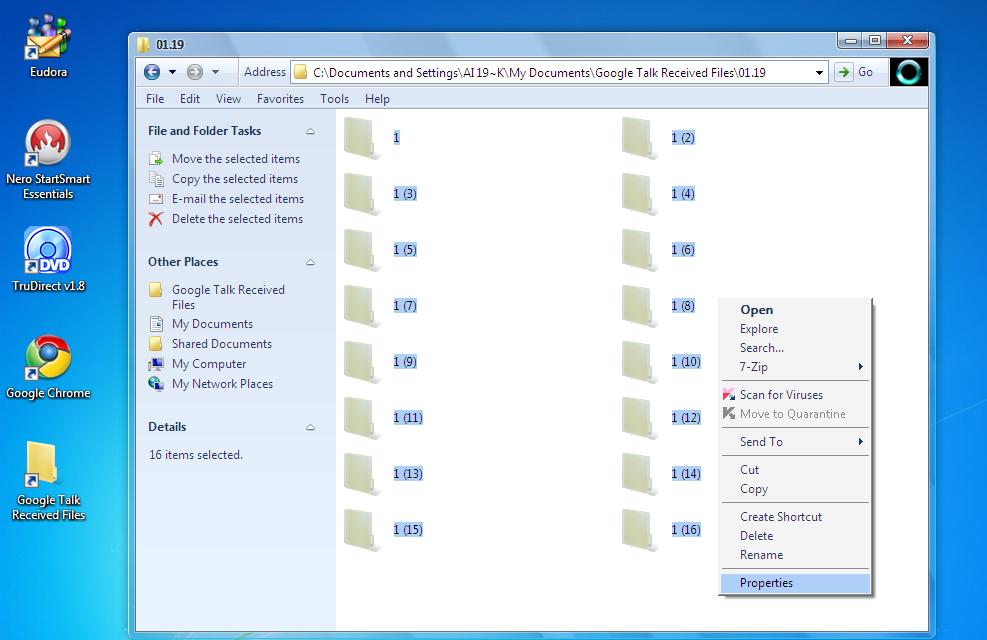This screenshot has width=987, height=640.
Task: Collapse the File and Folder Tasks section
Action: pyautogui.click(x=310, y=131)
